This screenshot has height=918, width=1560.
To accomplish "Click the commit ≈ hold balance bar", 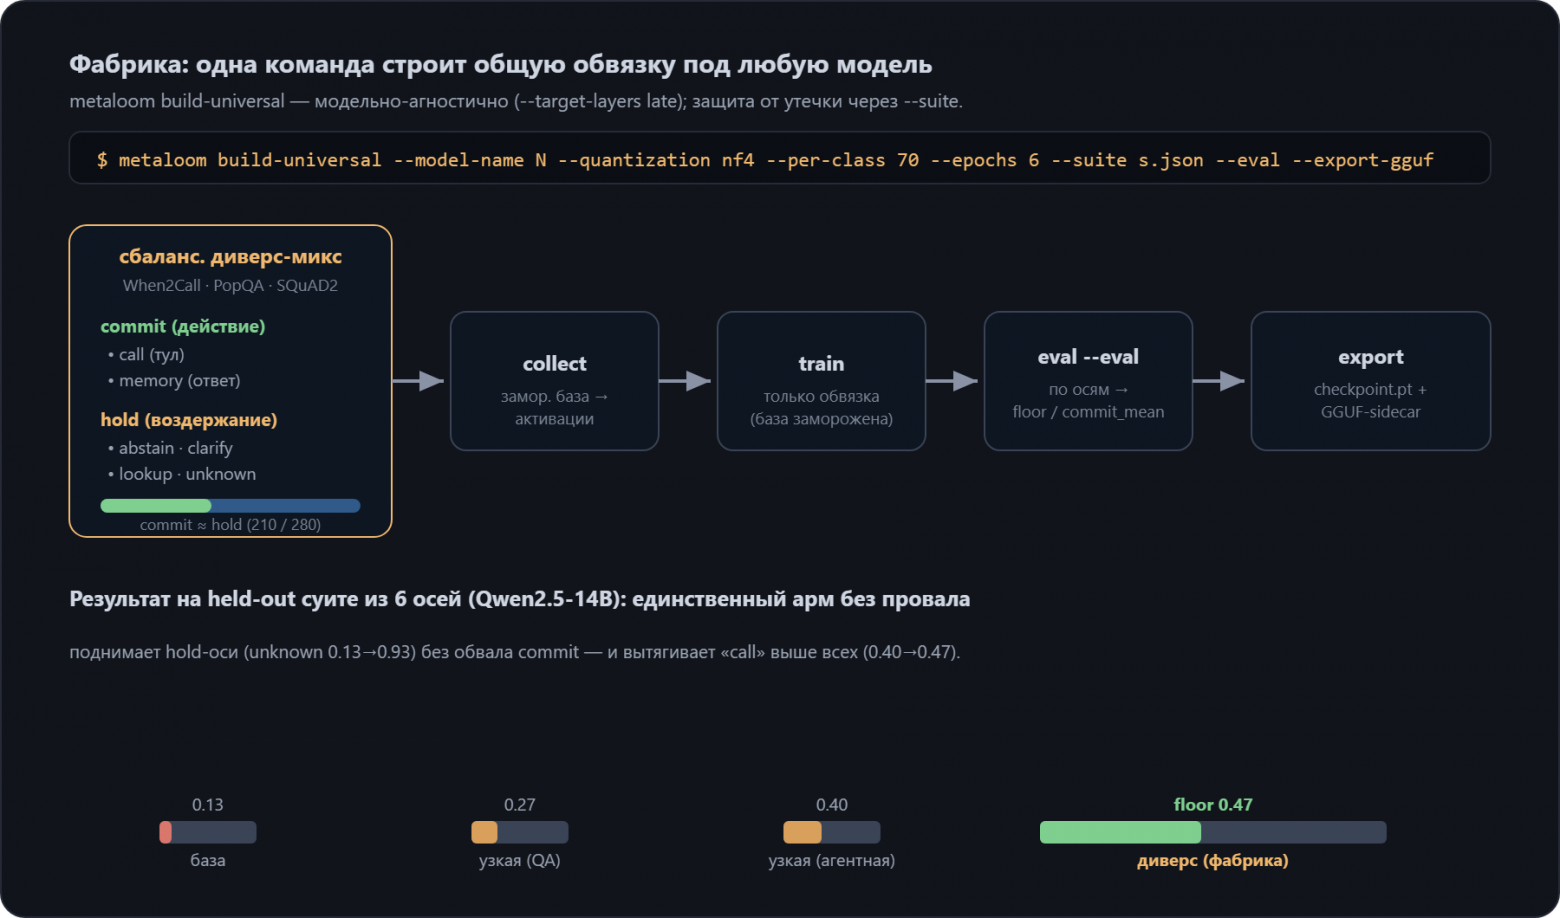I will tap(230, 506).
